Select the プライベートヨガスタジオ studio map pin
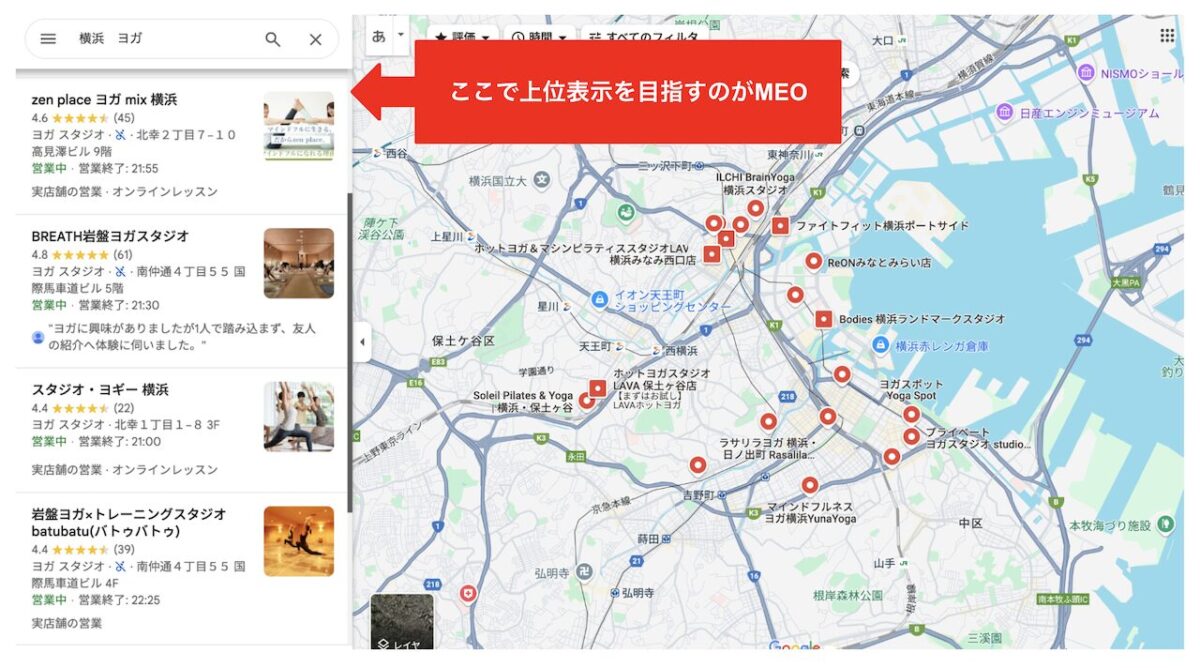The height and width of the screenshot is (668, 1200). 911,436
